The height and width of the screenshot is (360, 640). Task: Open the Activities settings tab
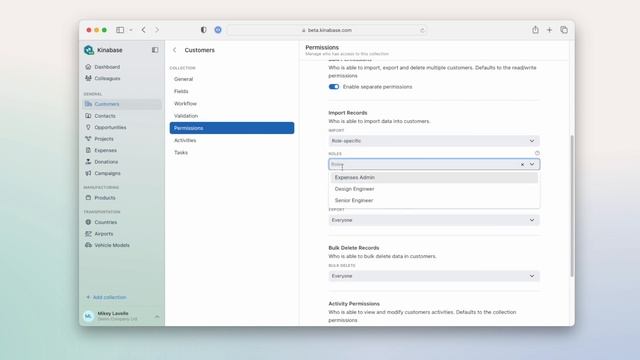pos(232,140)
